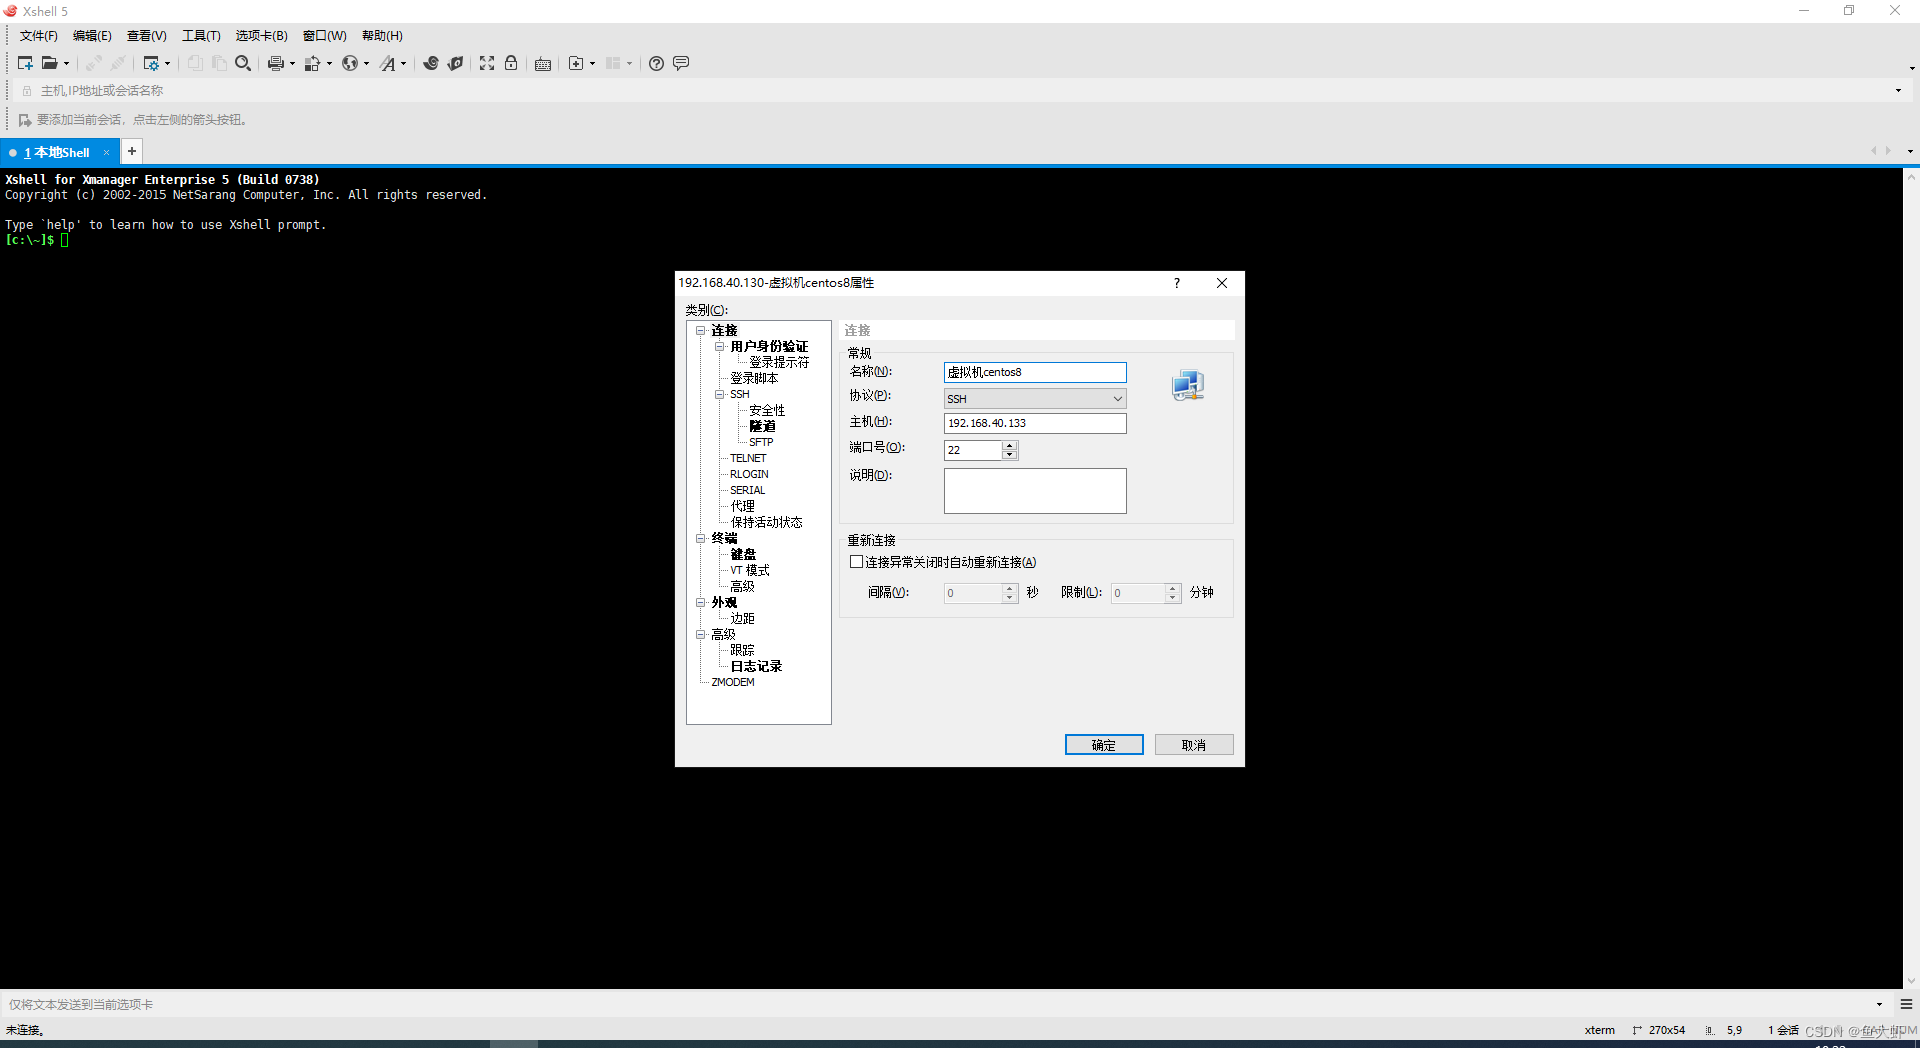Decrease port number with down spinner
The width and height of the screenshot is (1920, 1048).
tap(1010, 455)
